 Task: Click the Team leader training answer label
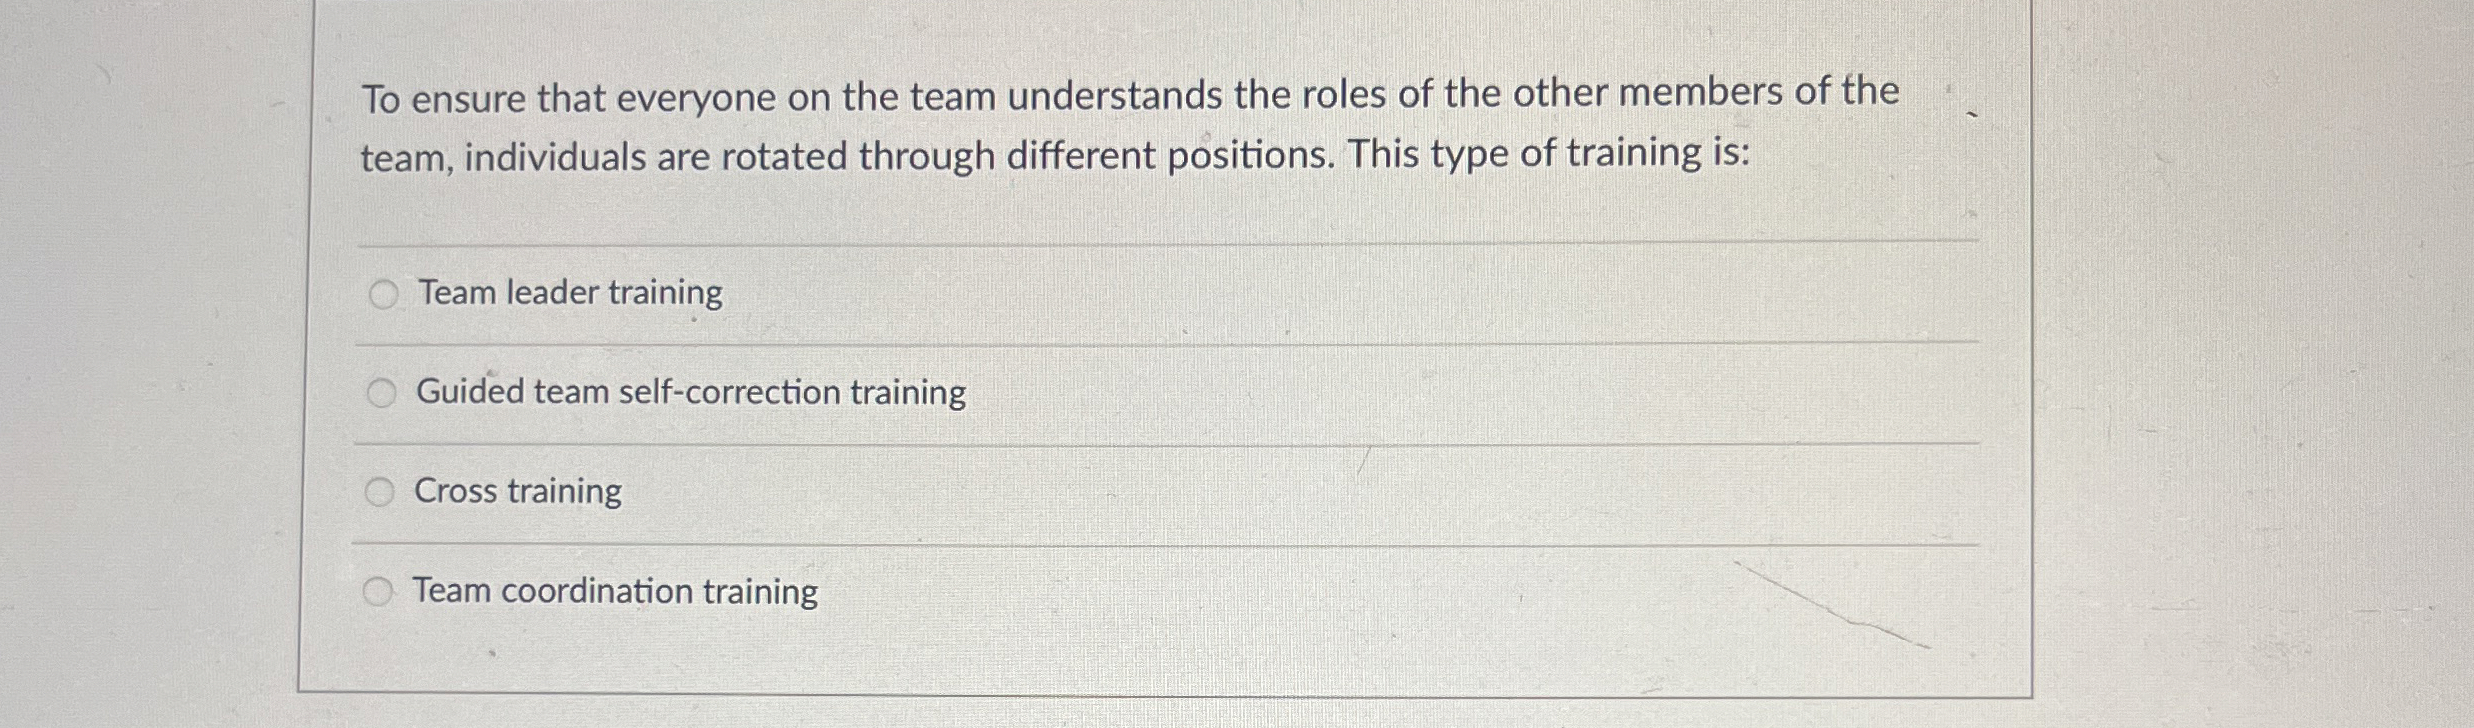point(568,293)
